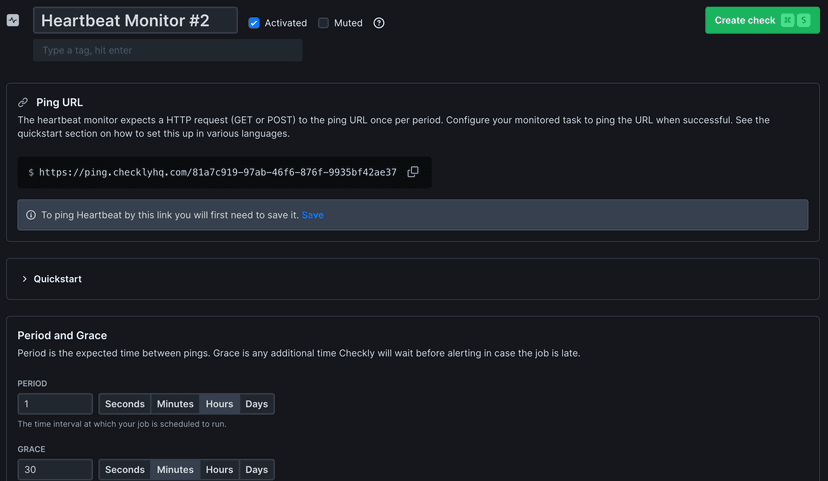The width and height of the screenshot is (828, 481).
Task: Set Grace unit to Seconds
Action: pos(124,469)
